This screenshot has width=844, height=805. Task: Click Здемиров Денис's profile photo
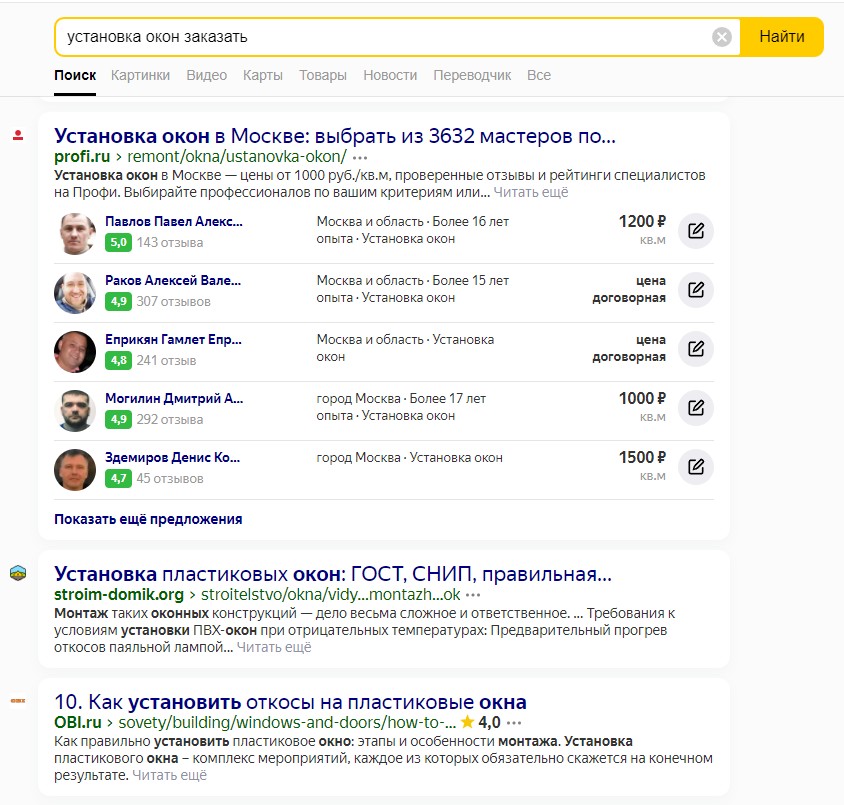tap(75, 469)
